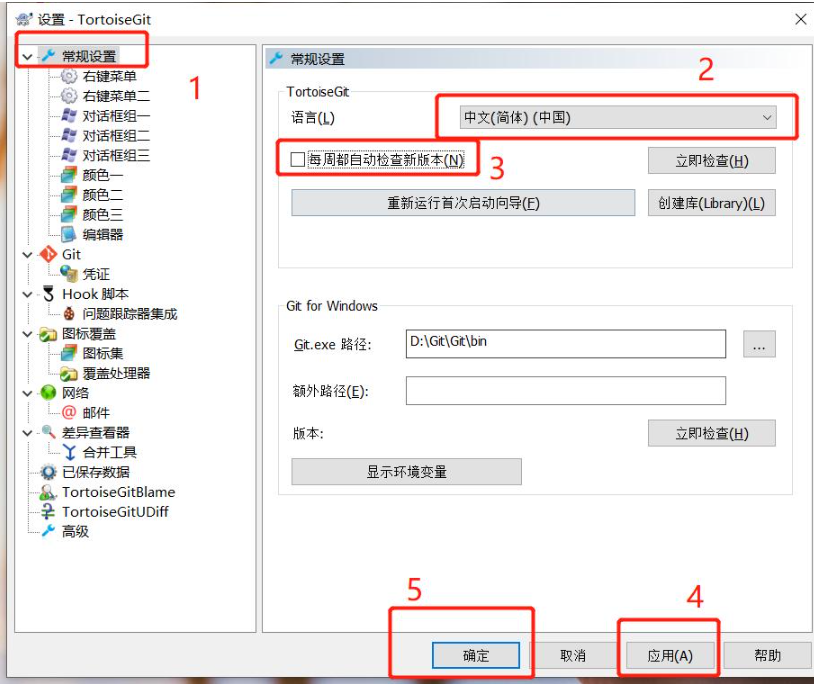Viewport: 814px width, 684px height.
Task: Click the 右键菜单二 gear icon
Action: click(x=69, y=96)
